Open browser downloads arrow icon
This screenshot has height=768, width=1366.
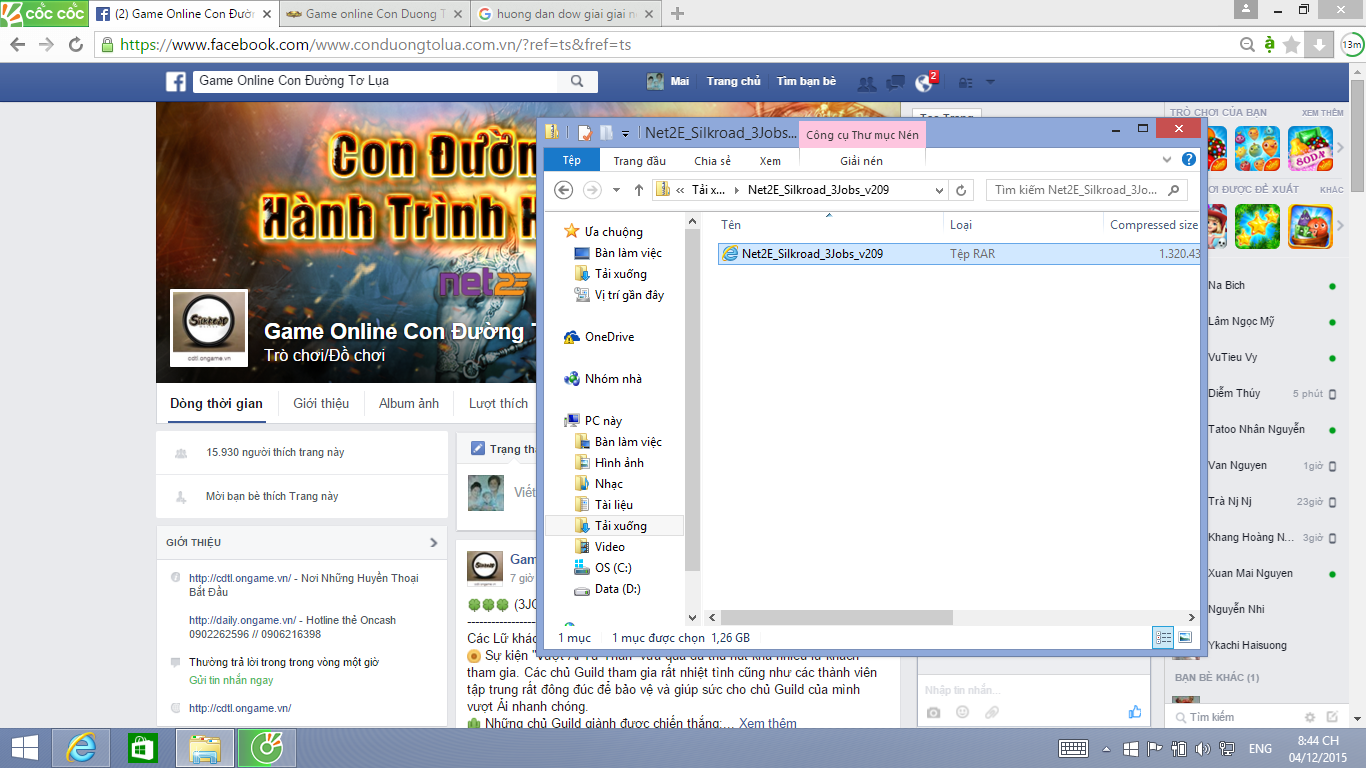[x=1320, y=45]
